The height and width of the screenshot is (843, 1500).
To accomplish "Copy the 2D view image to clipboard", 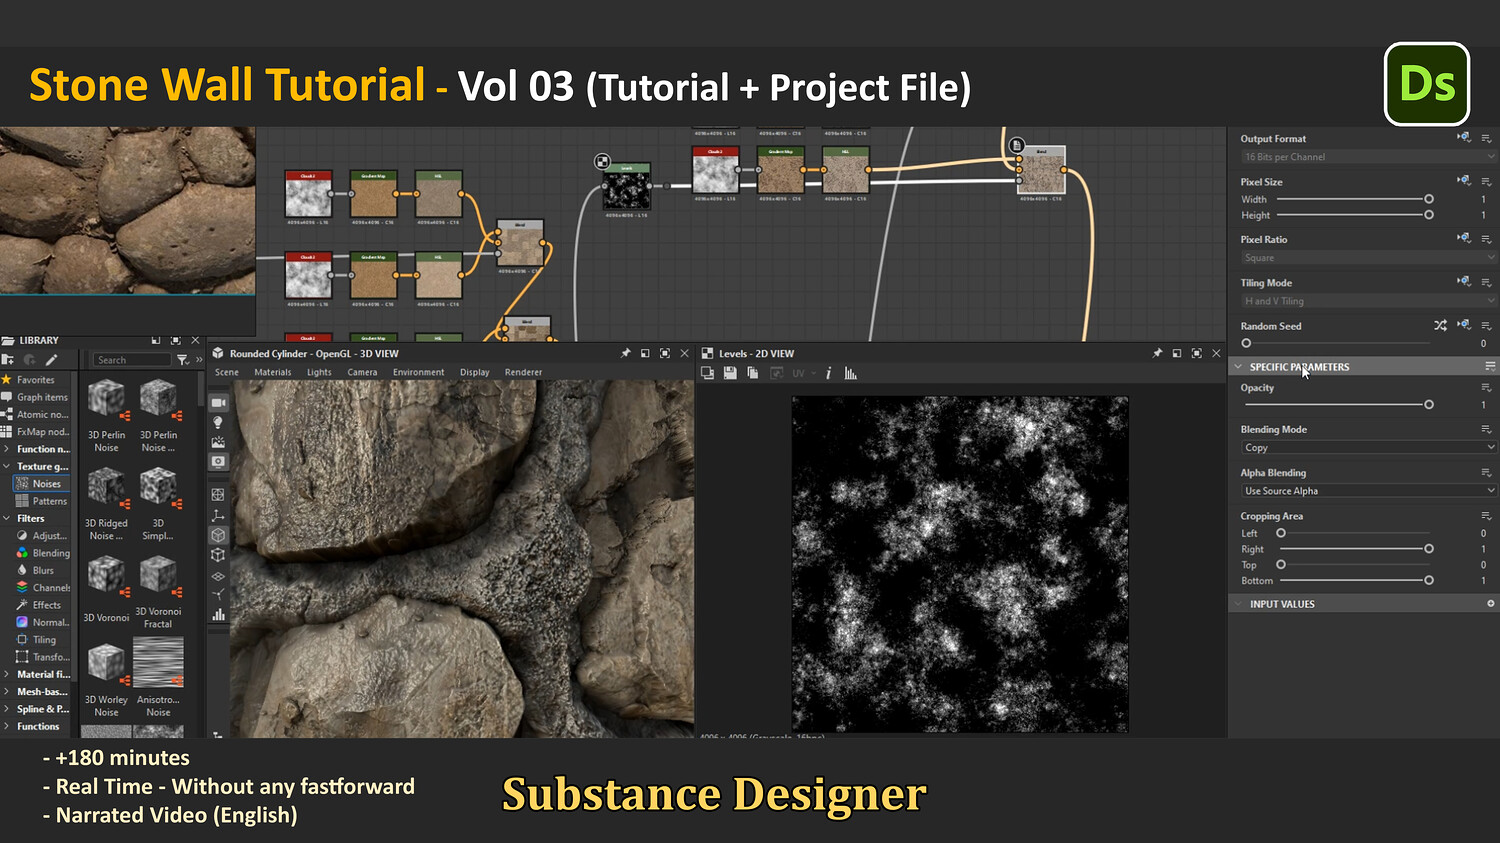I will pyautogui.click(x=753, y=373).
